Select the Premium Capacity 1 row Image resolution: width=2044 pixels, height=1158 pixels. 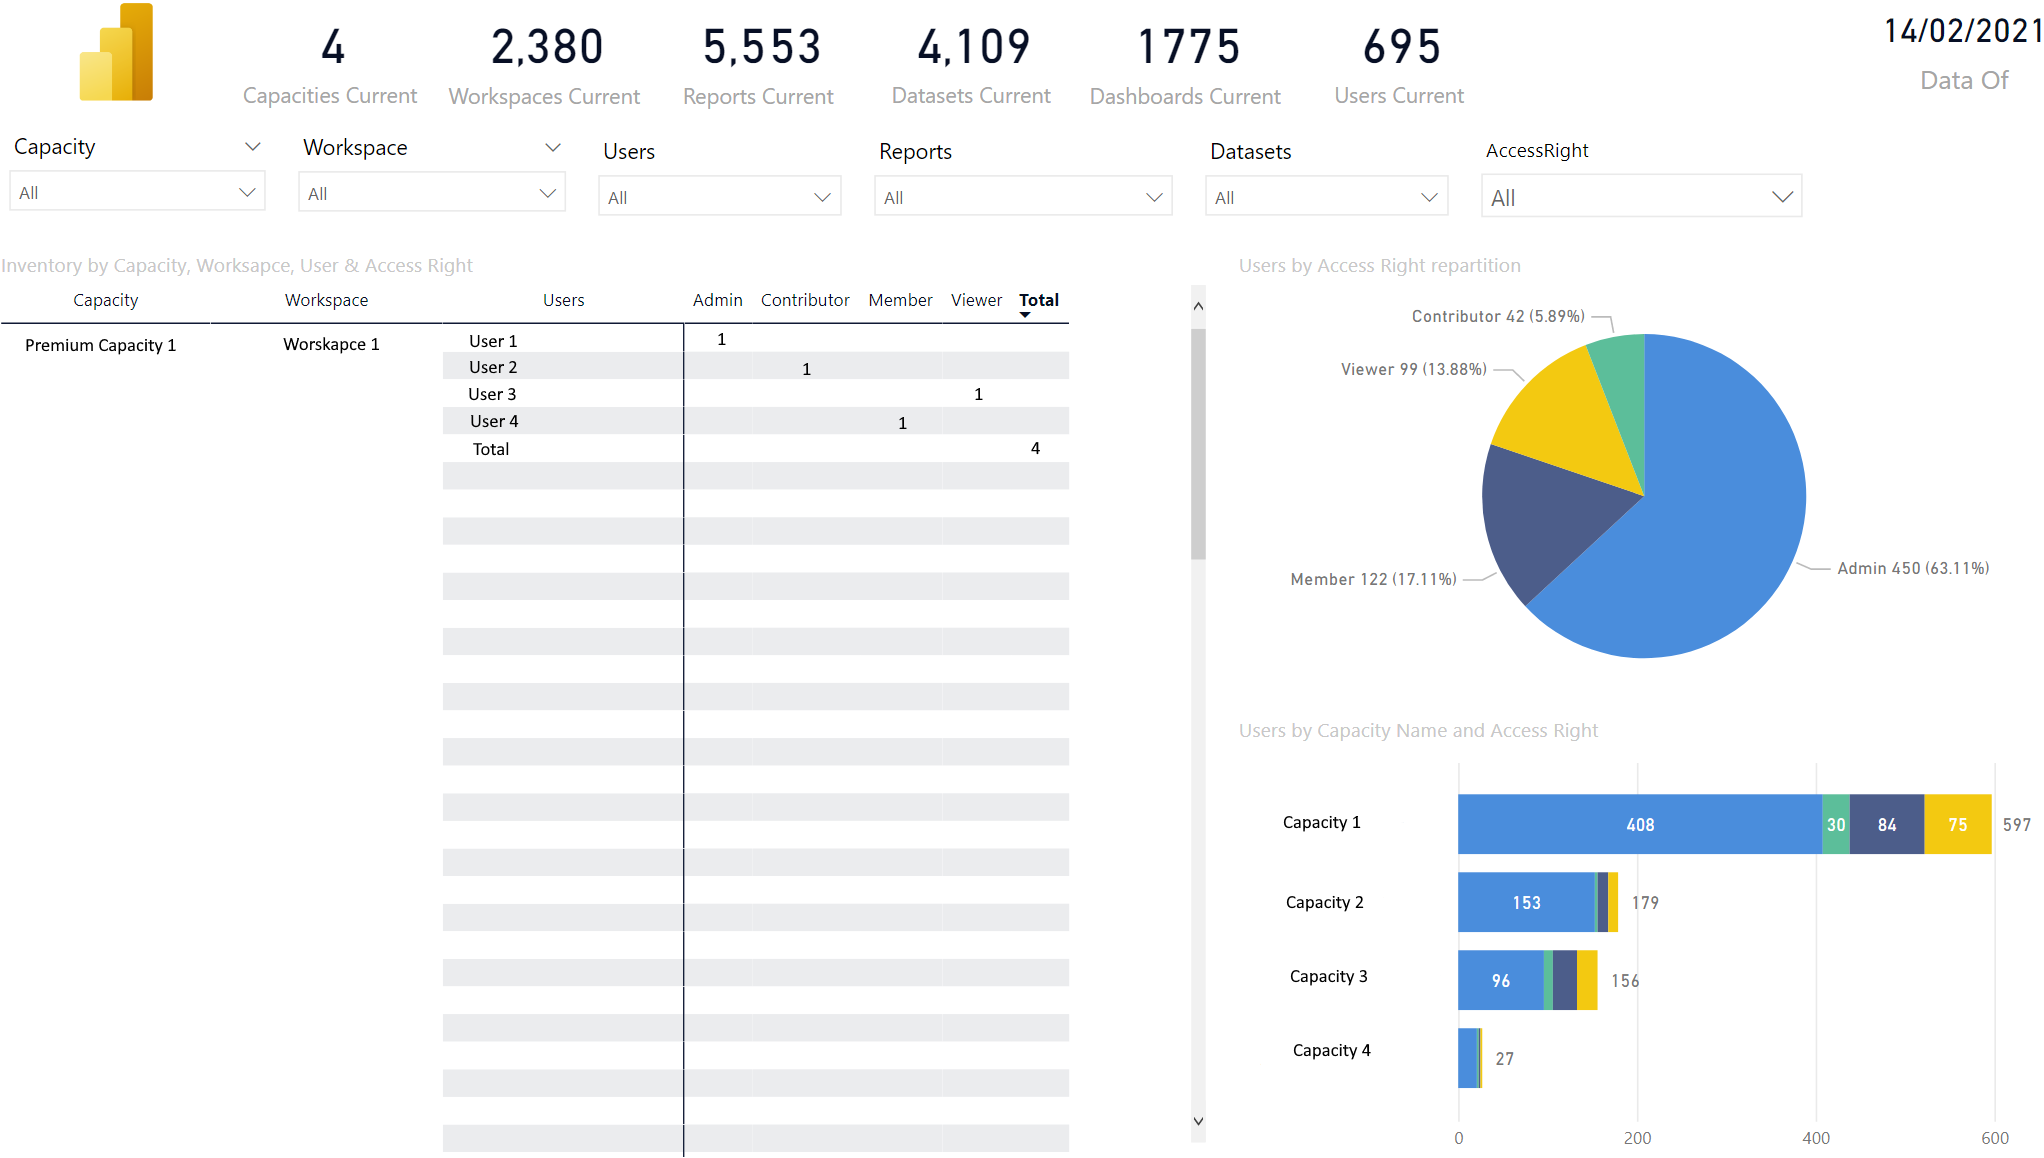coord(100,345)
